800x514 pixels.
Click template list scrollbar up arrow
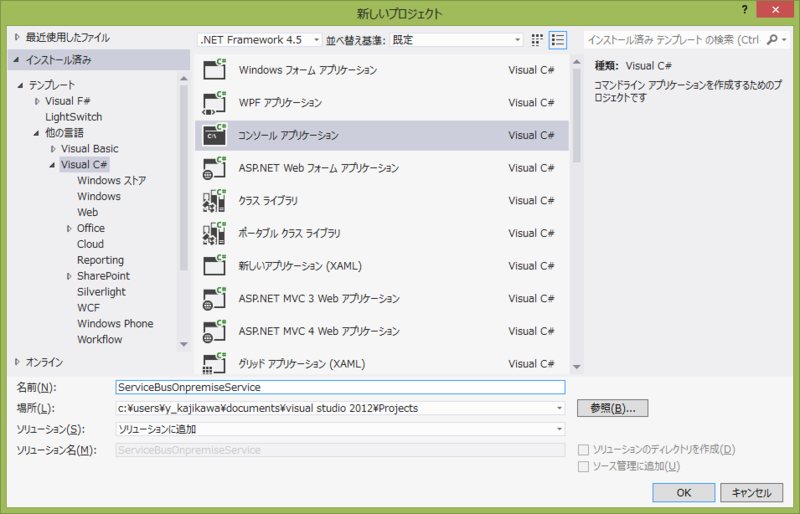(x=577, y=62)
